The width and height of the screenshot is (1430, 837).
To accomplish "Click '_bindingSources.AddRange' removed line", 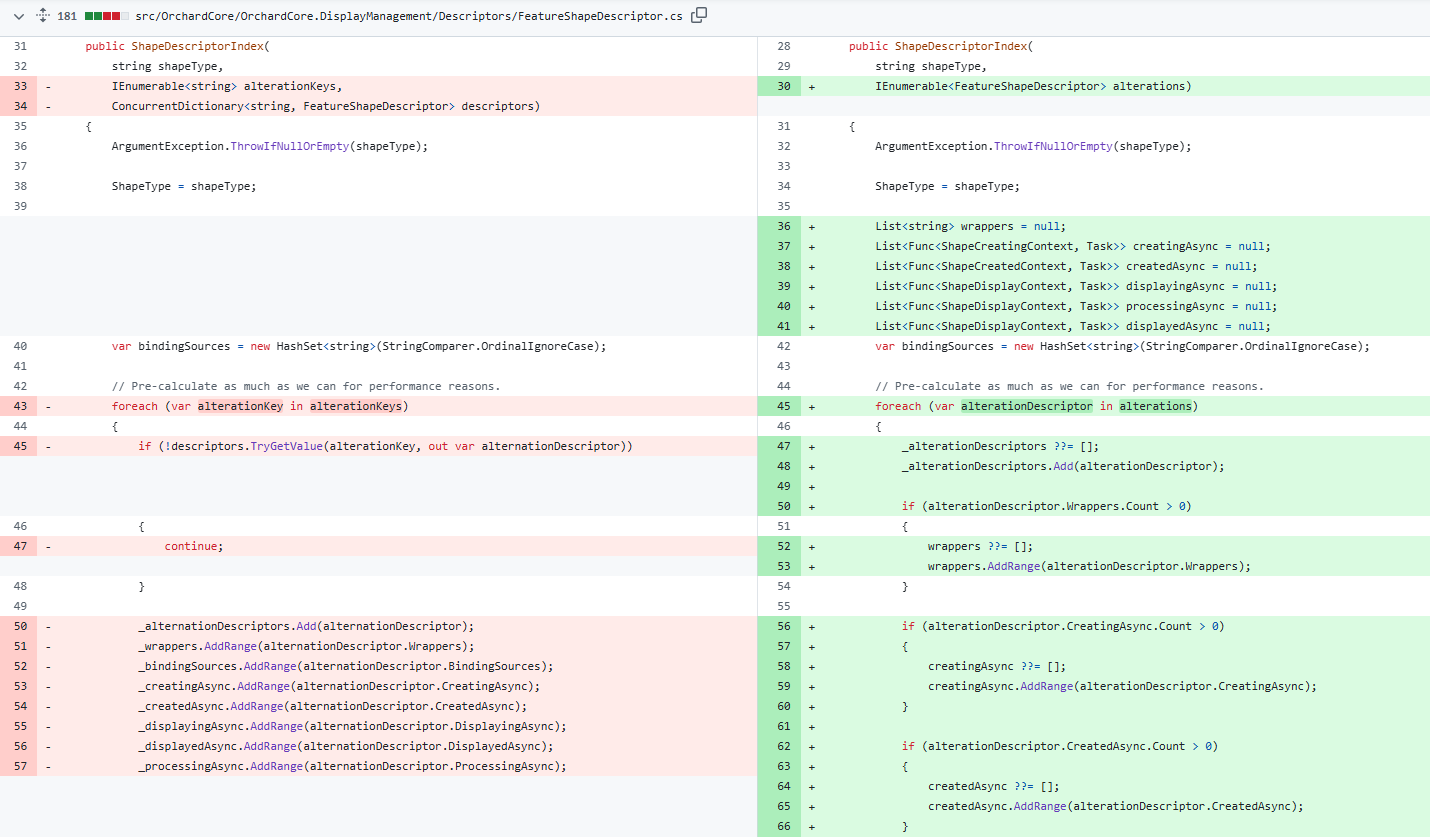I will [345, 666].
